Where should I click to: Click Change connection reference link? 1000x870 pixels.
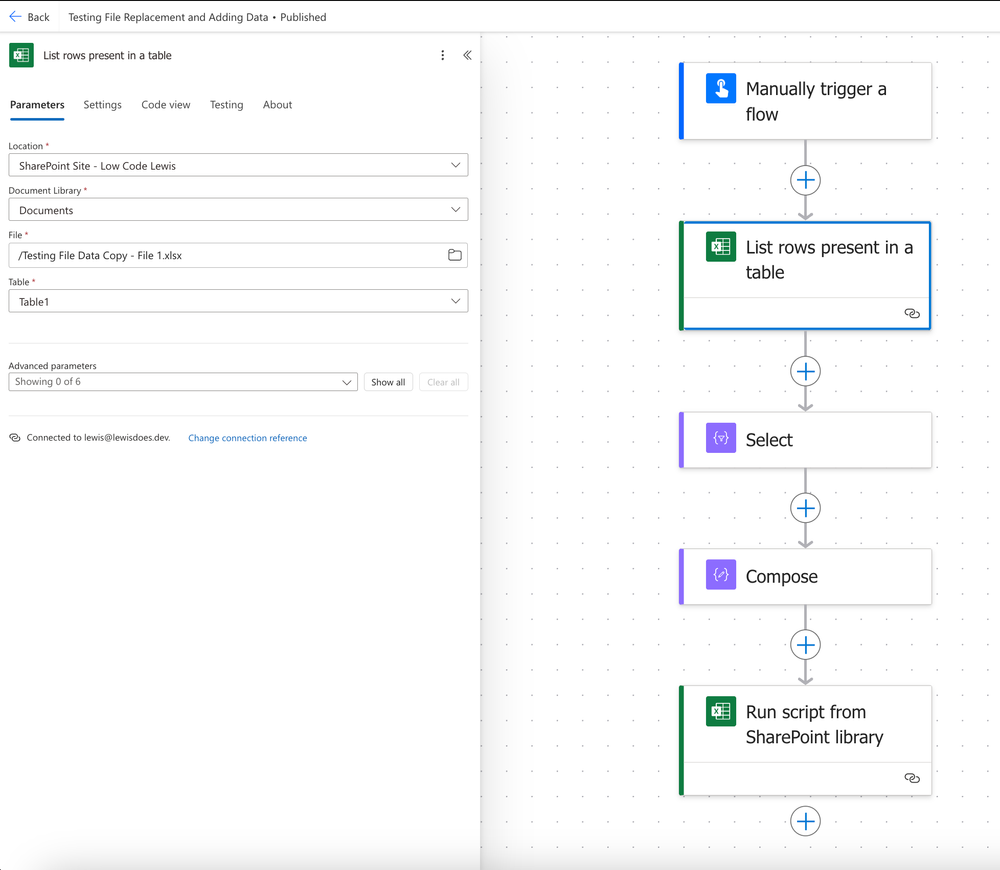[x=247, y=437]
